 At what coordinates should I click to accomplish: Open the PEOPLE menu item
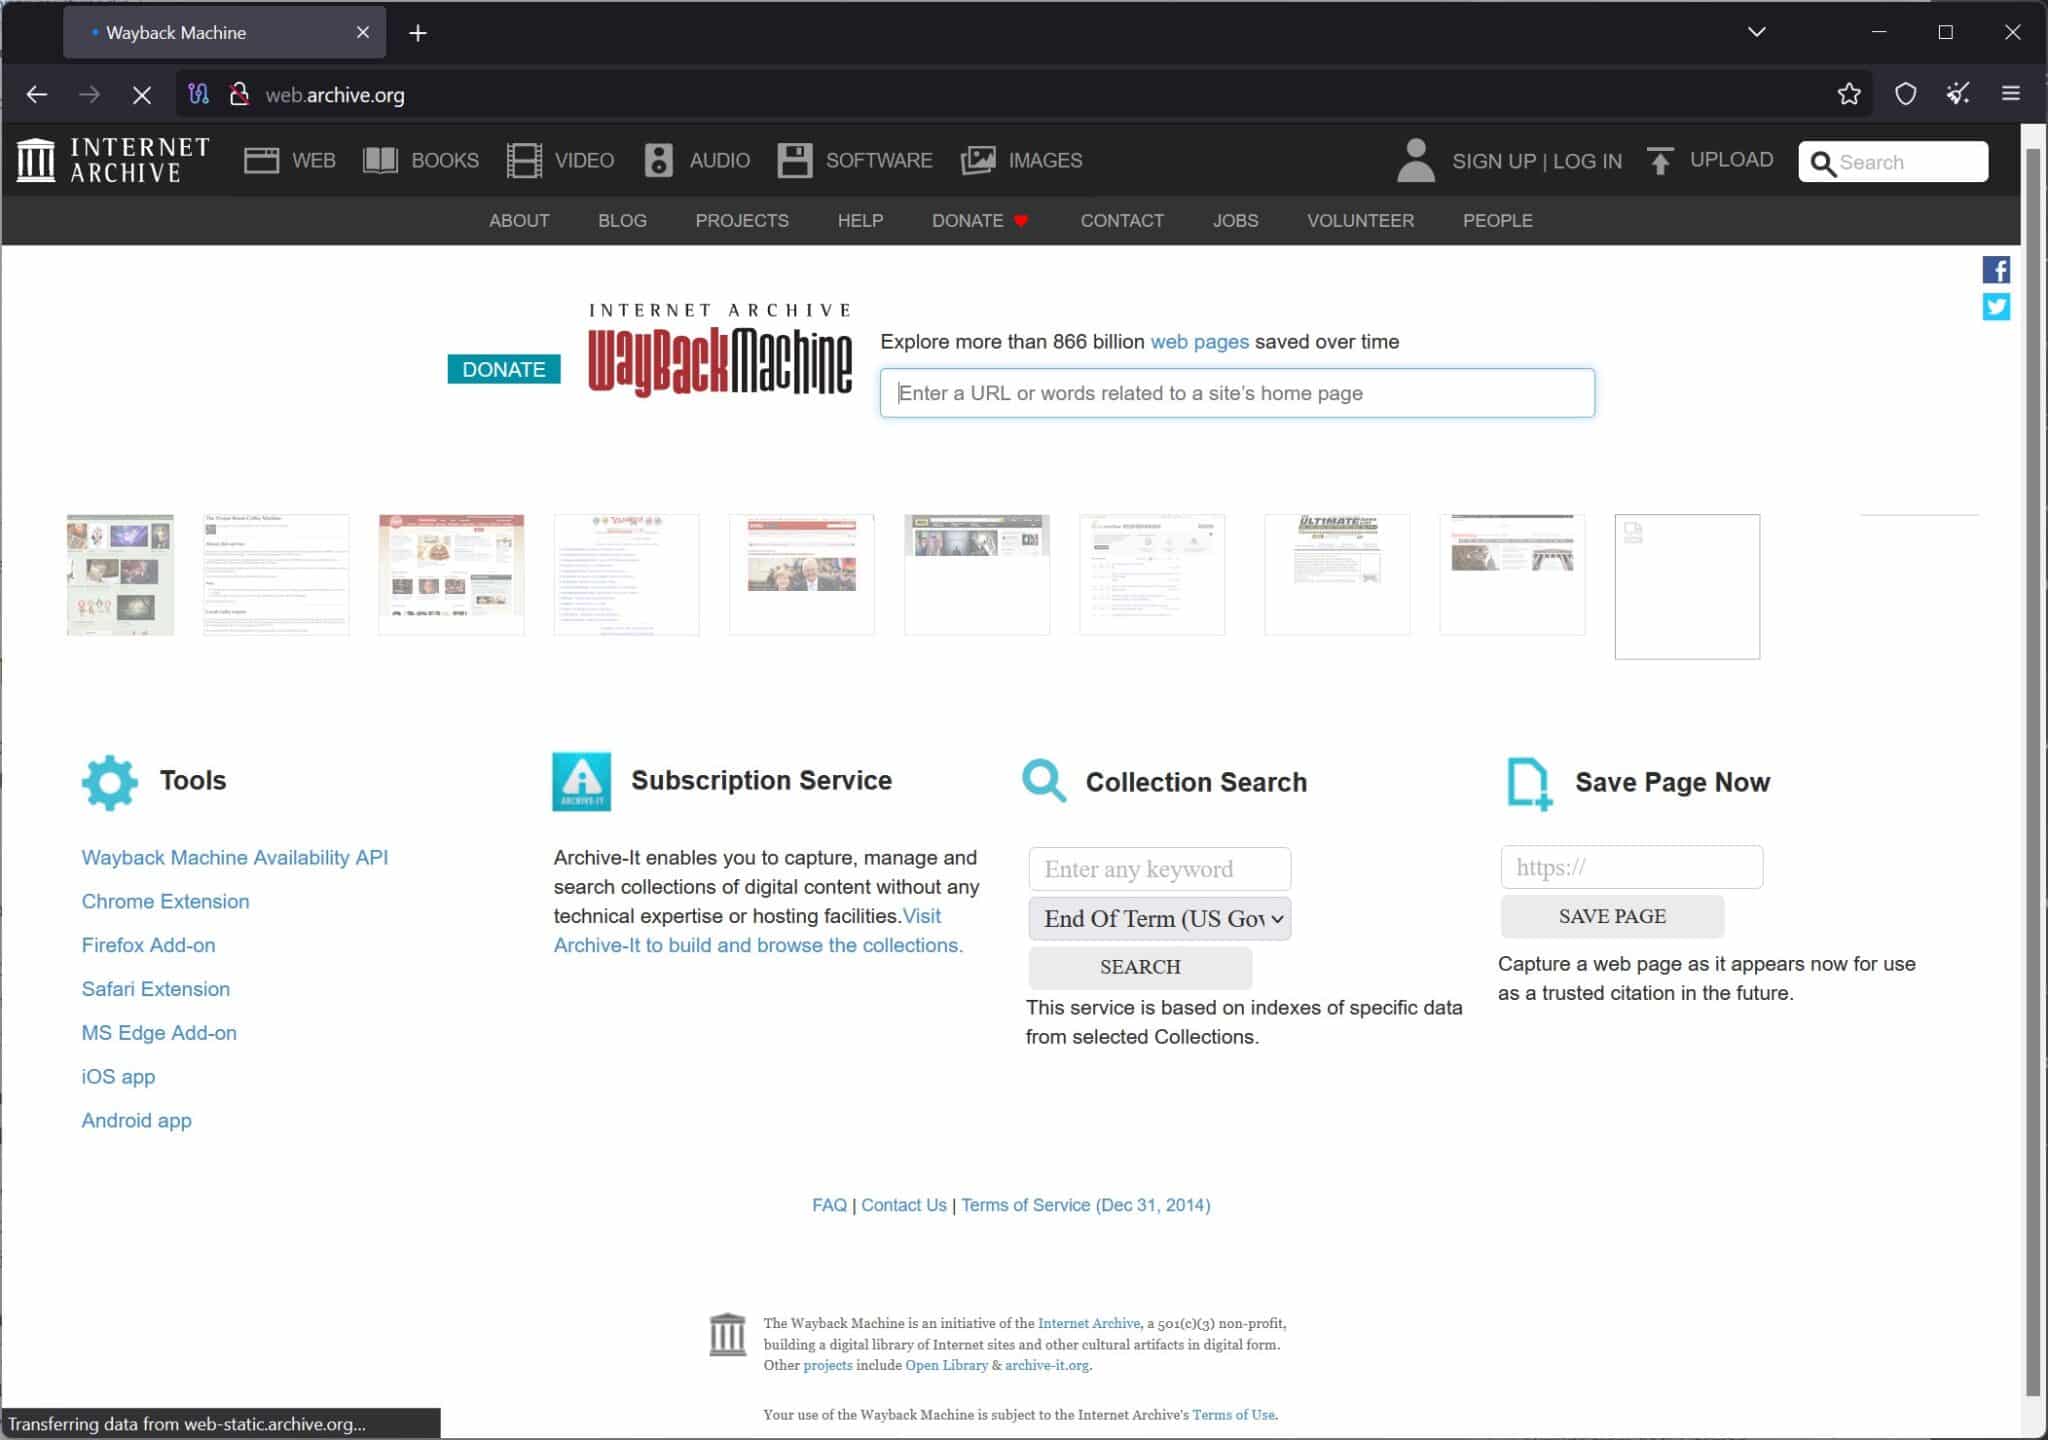coord(1497,220)
